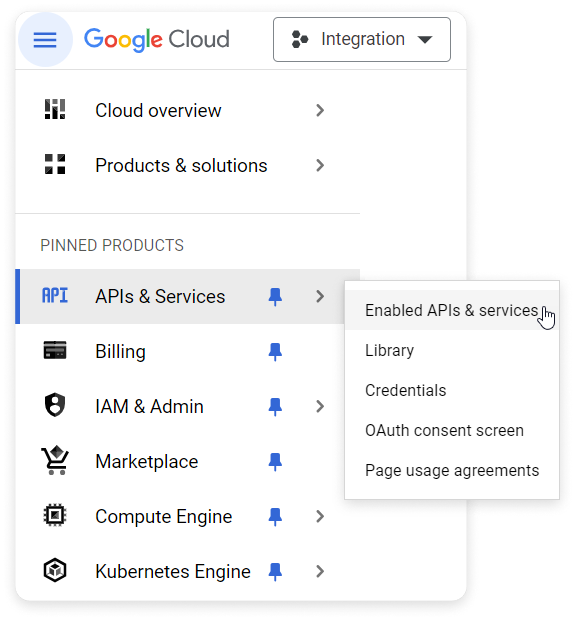Click the Cloud overview dashboard icon

(55, 110)
